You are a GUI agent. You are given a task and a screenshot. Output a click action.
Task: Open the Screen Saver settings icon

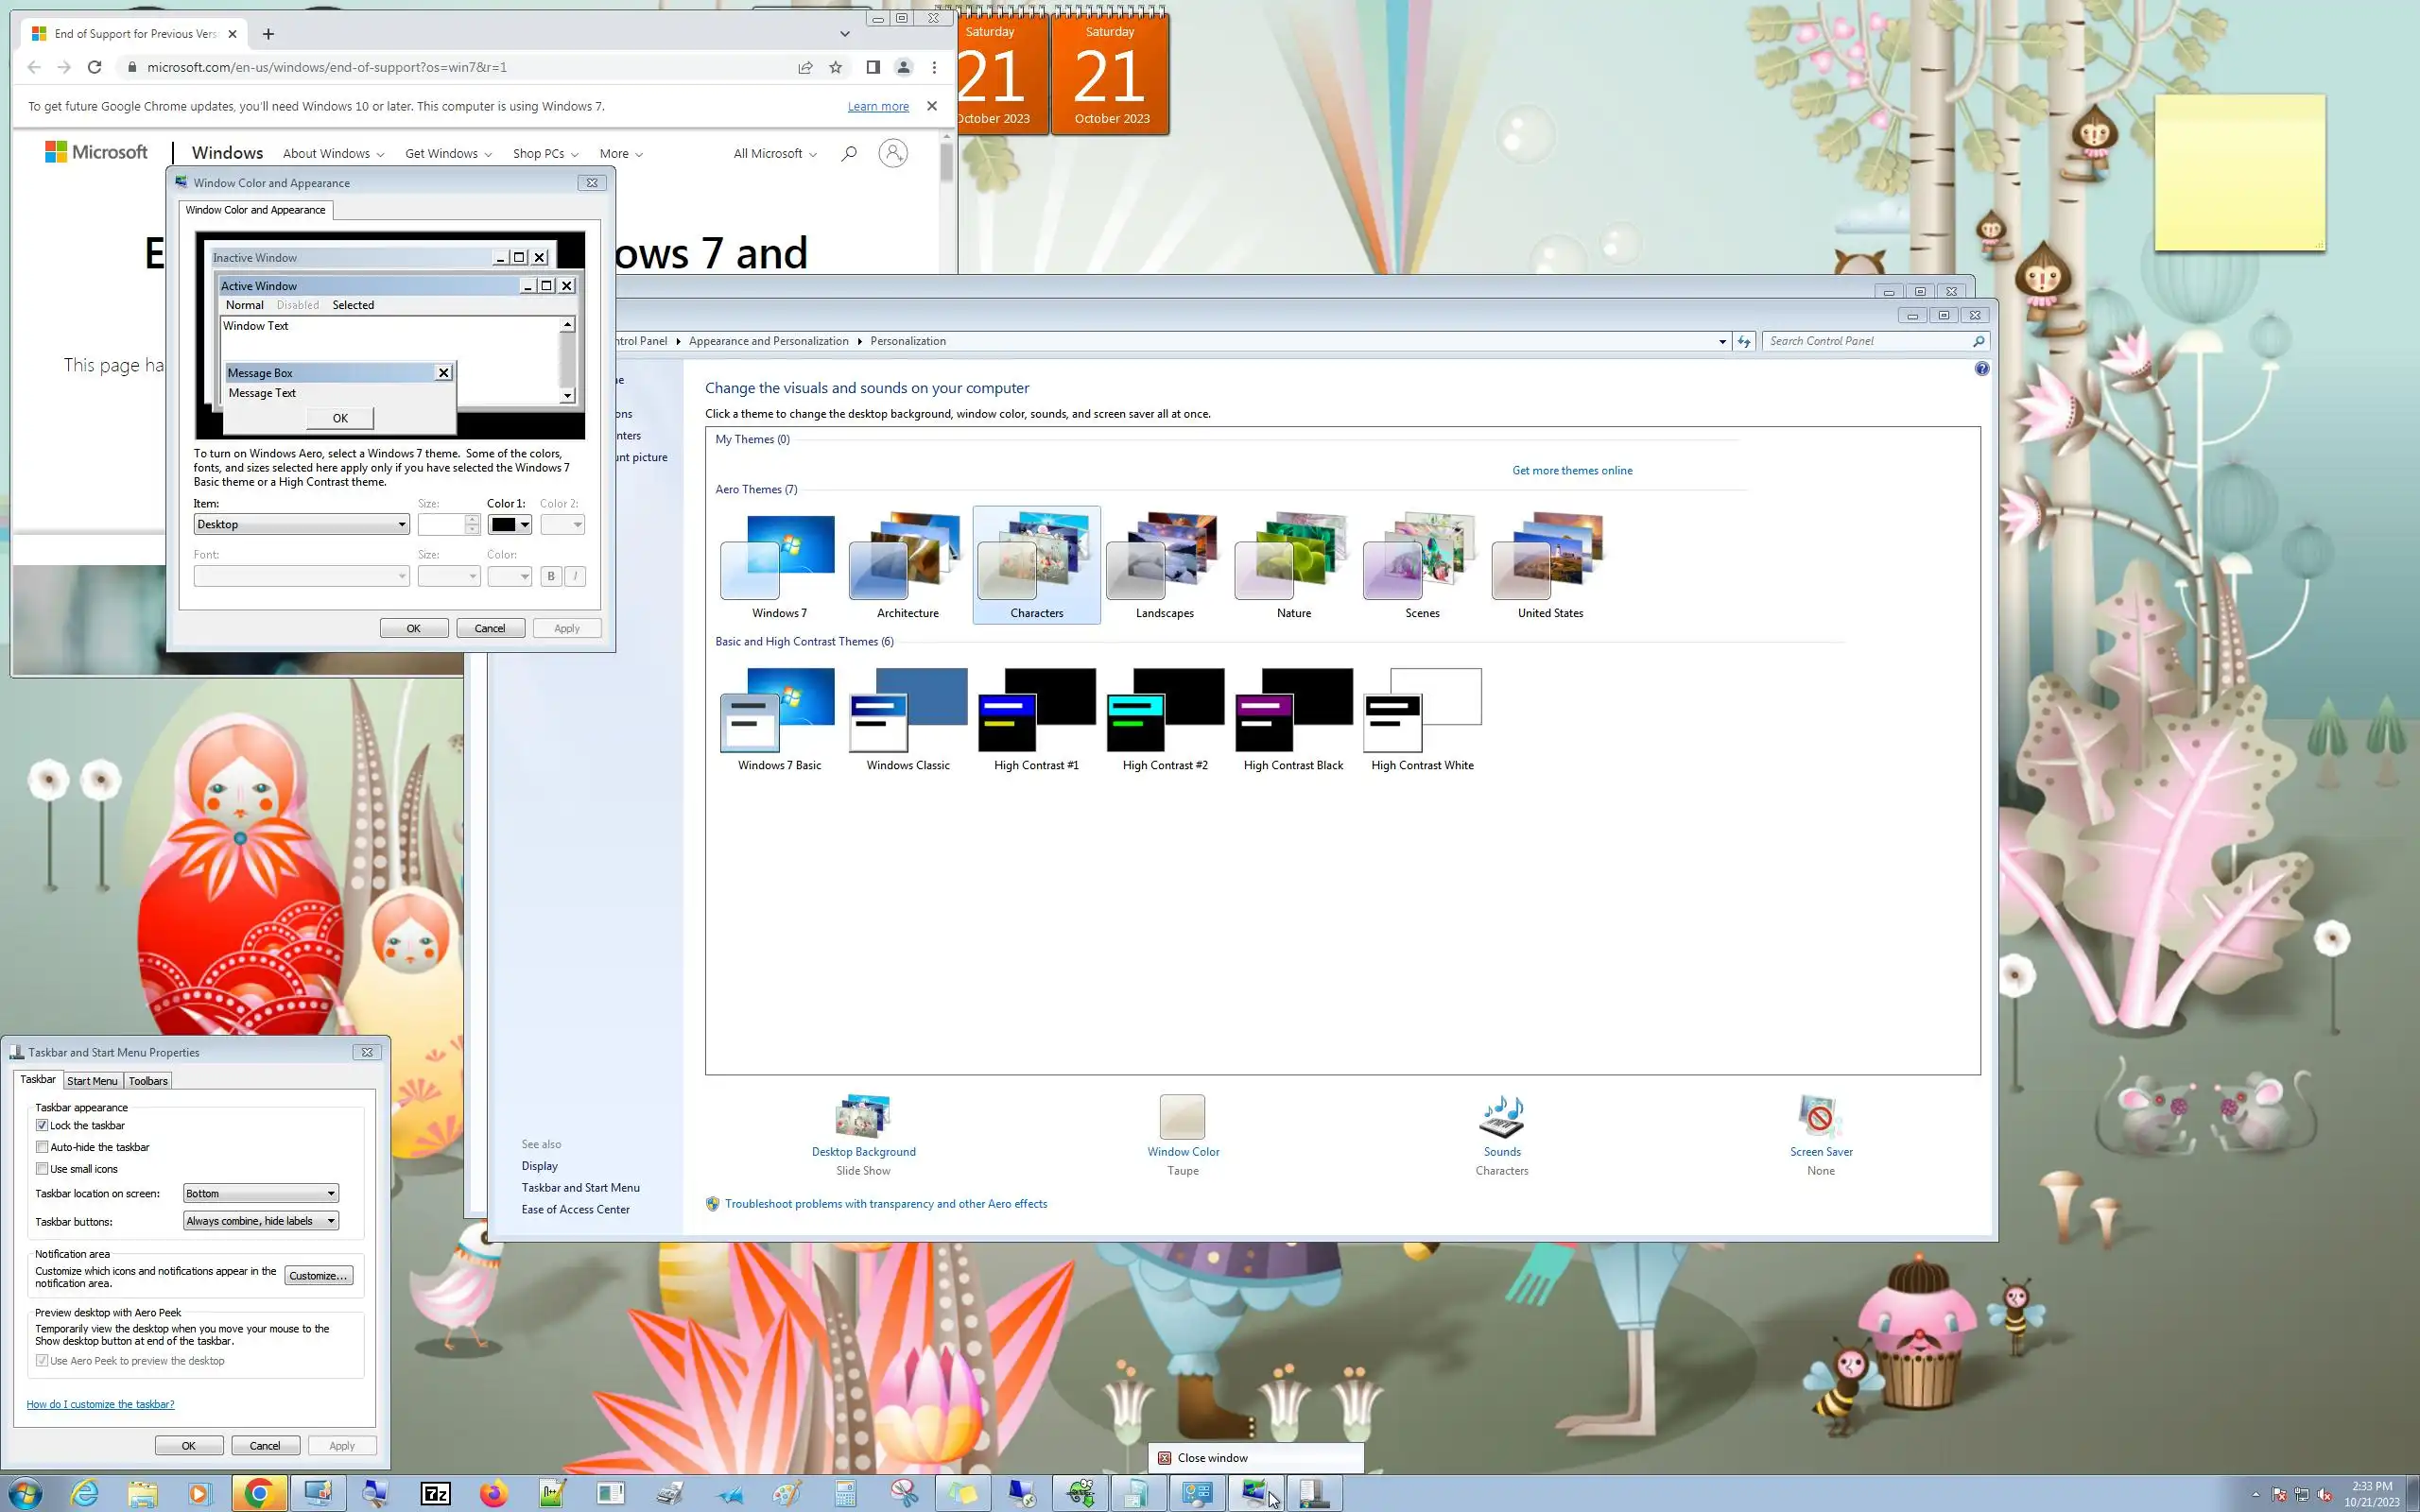point(1820,1118)
